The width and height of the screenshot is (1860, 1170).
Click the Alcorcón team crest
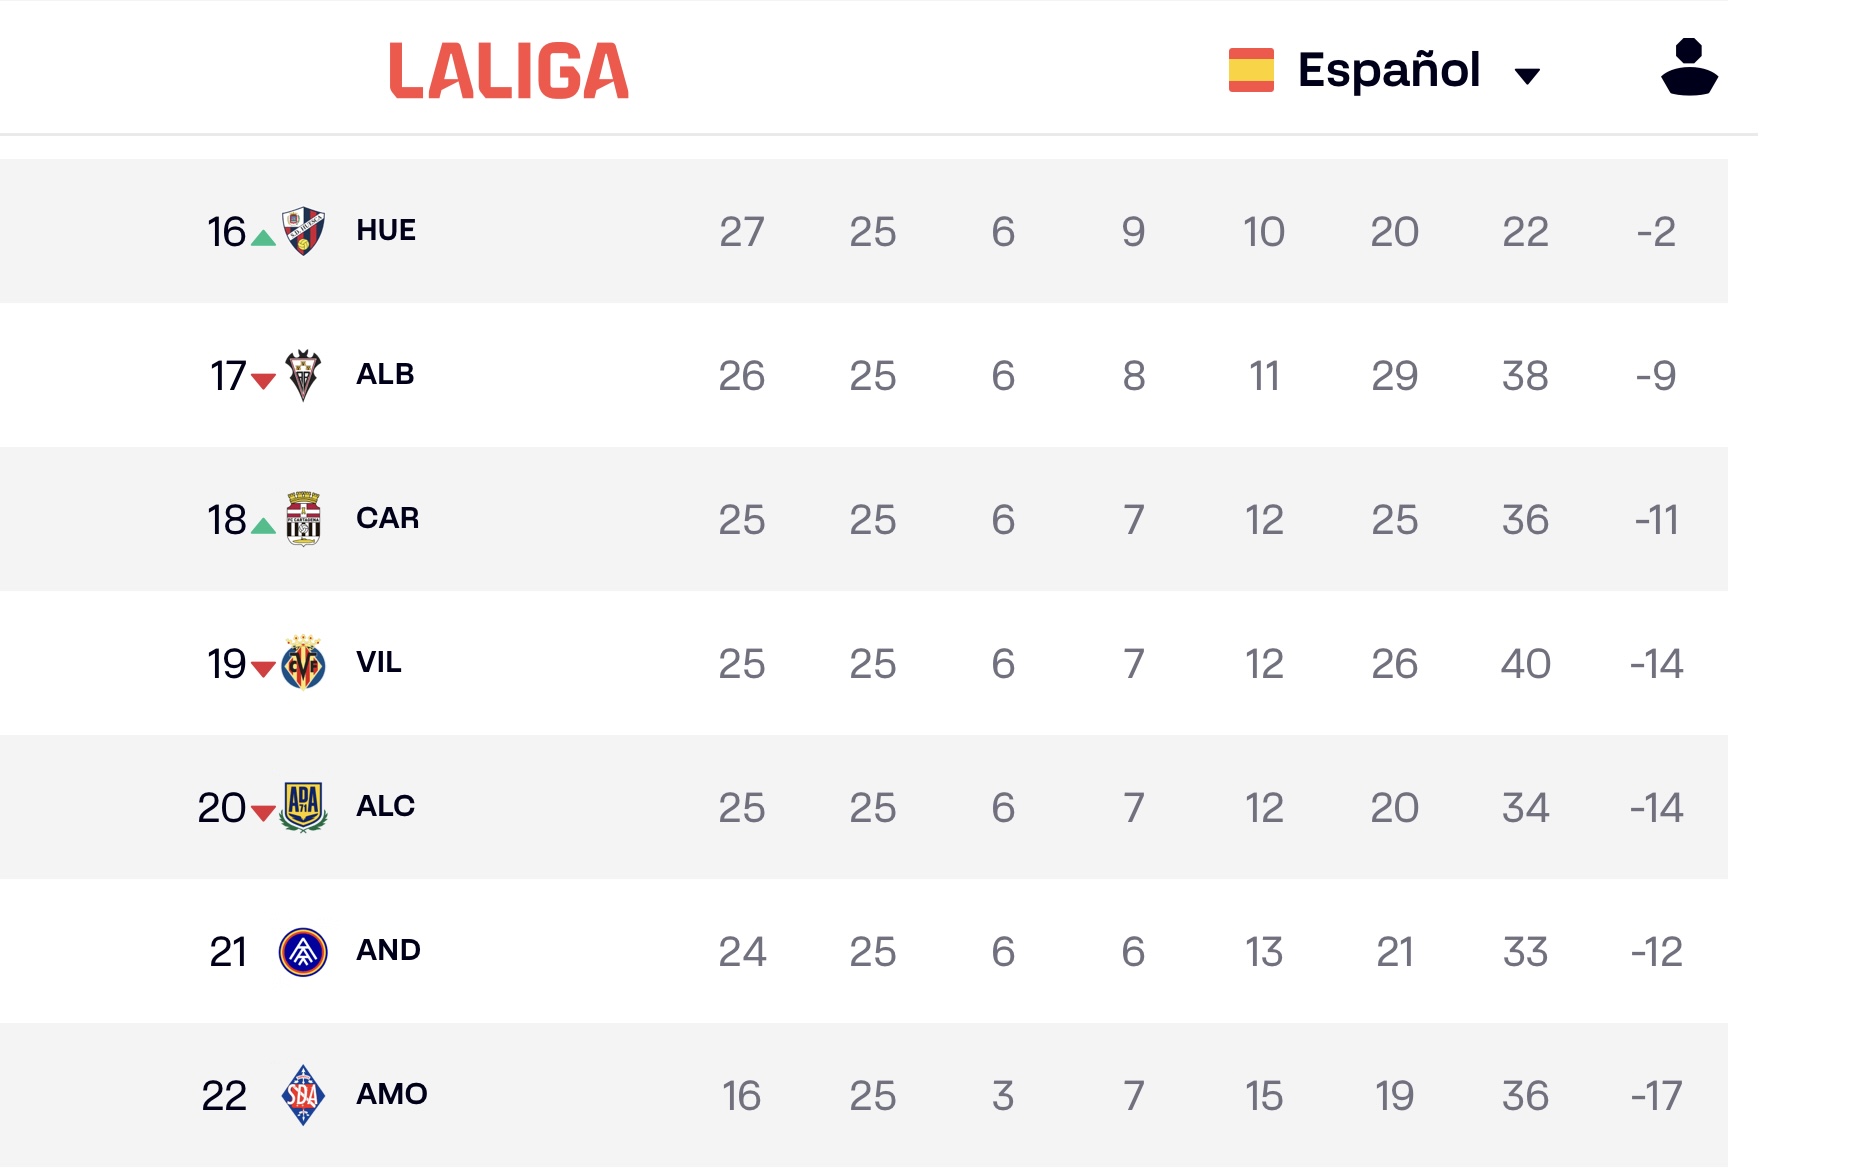click(303, 807)
